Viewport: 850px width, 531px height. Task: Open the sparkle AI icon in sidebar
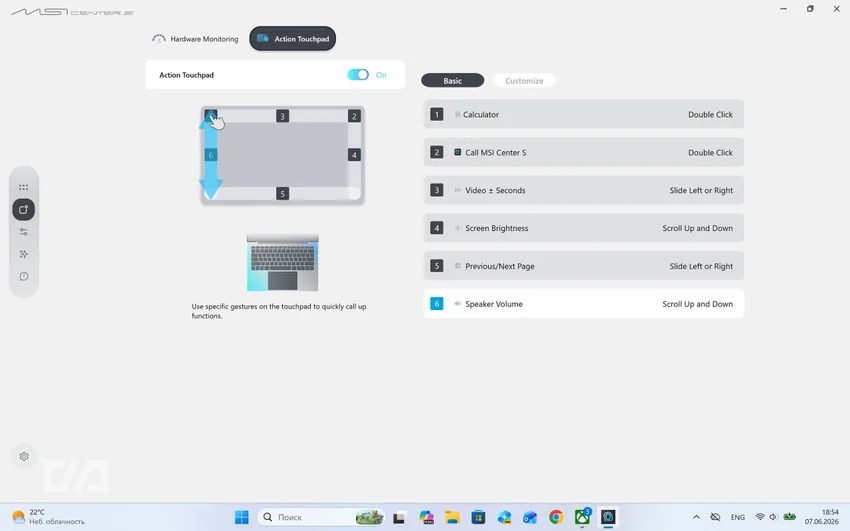pyautogui.click(x=23, y=254)
